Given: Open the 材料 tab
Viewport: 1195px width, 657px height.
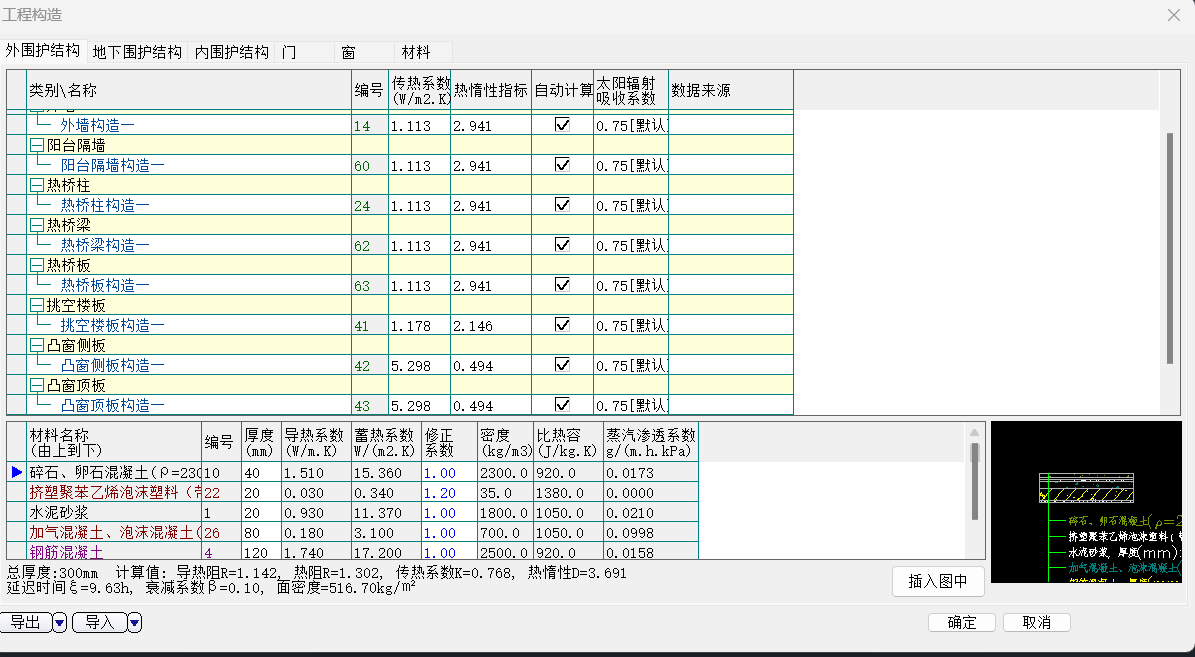Looking at the screenshot, I should [416, 52].
